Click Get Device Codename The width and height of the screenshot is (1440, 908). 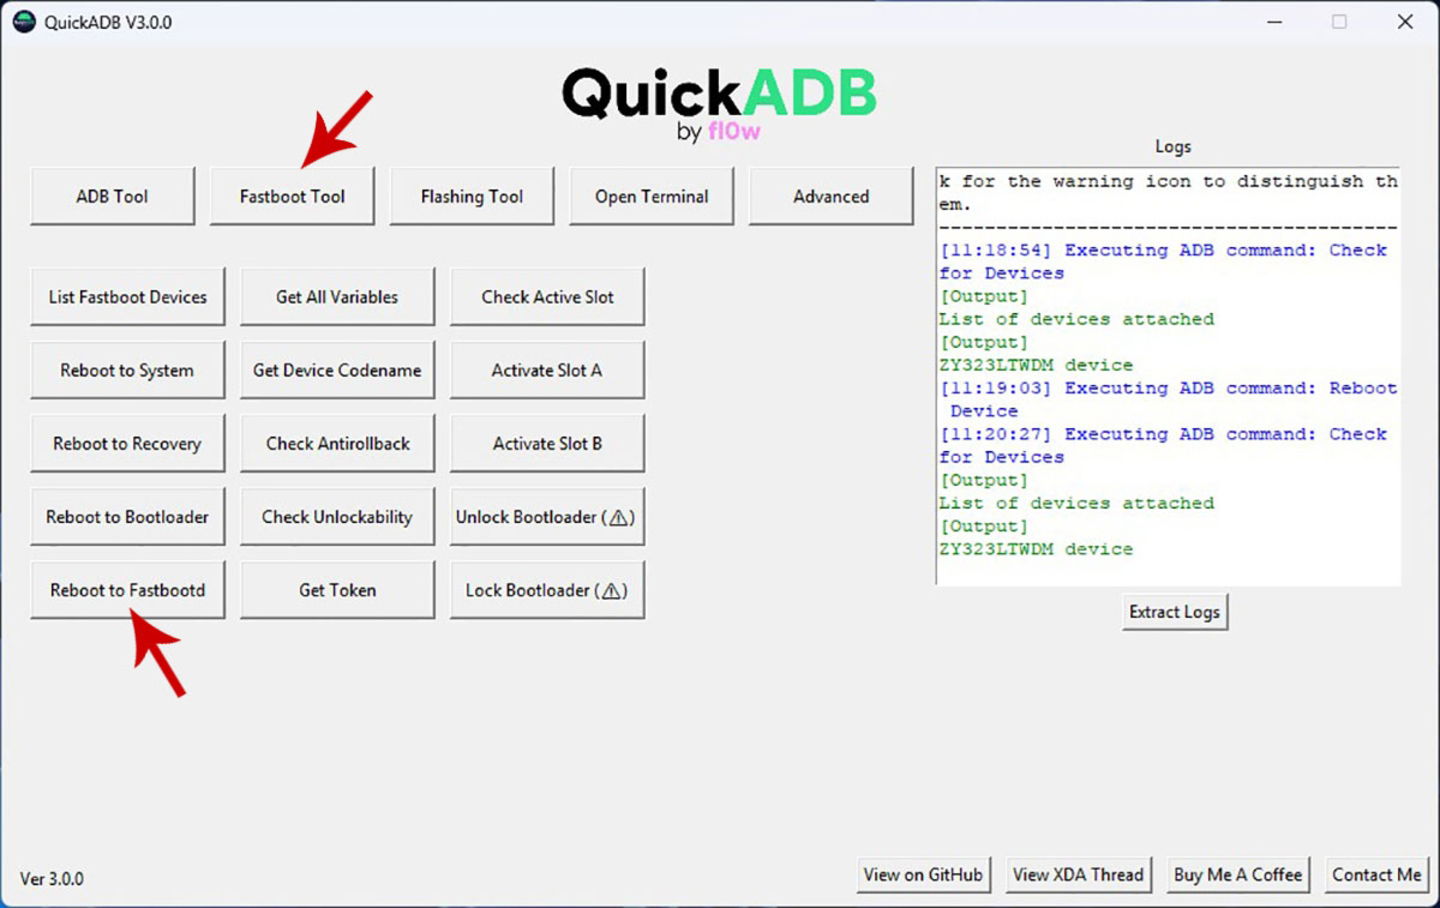click(337, 370)
